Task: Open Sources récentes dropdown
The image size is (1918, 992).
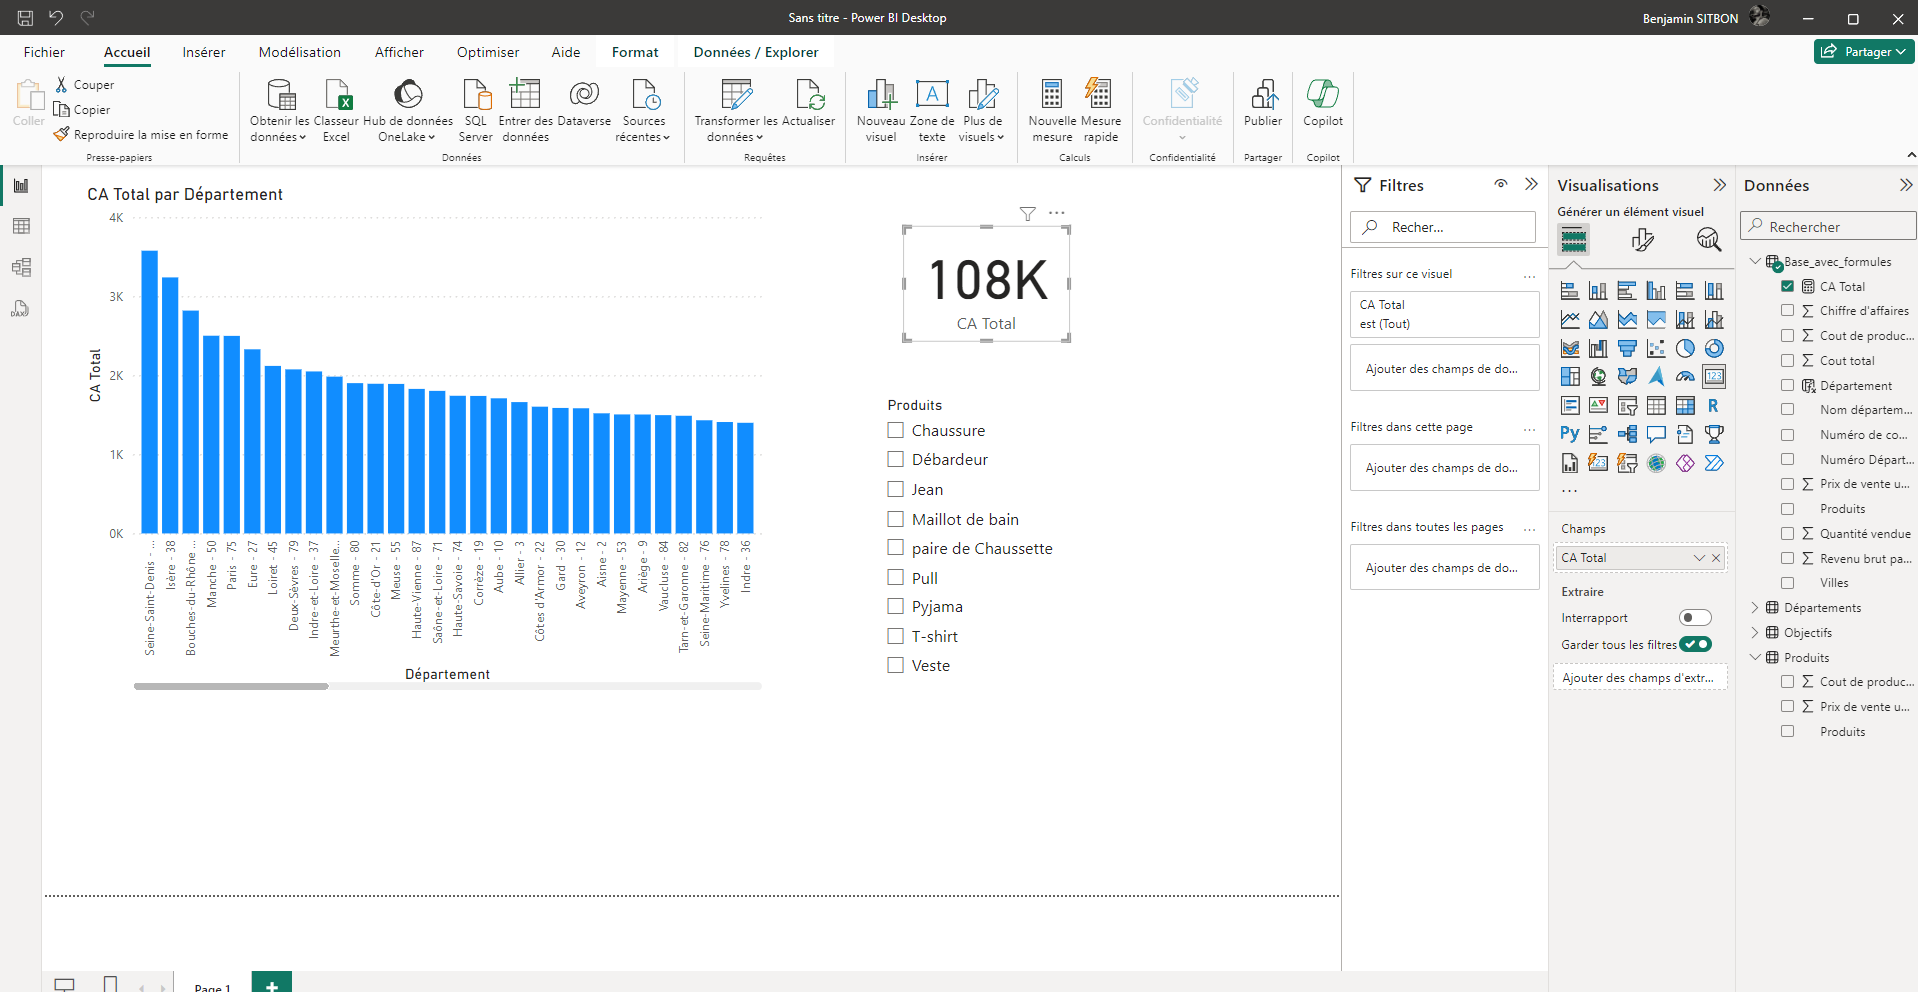Action: [x=644, y=111]
